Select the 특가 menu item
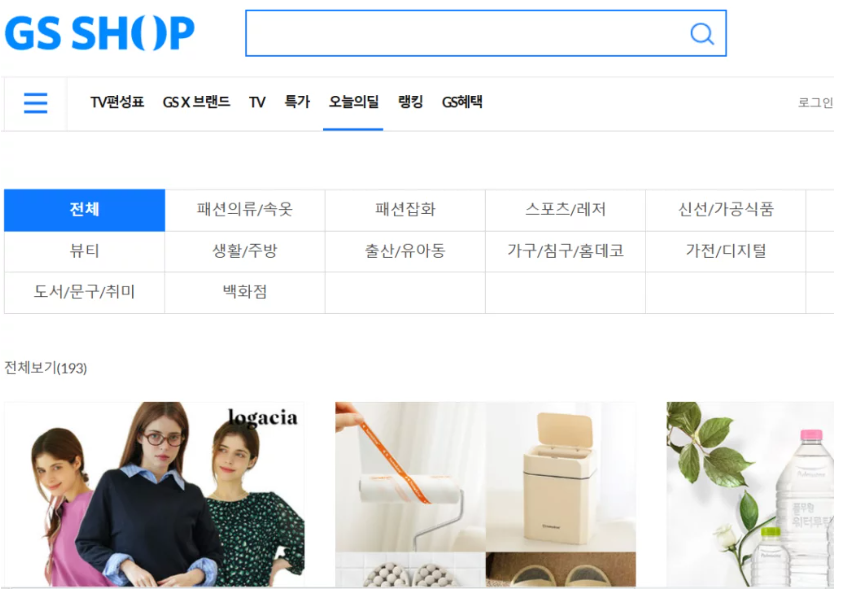 297,102
